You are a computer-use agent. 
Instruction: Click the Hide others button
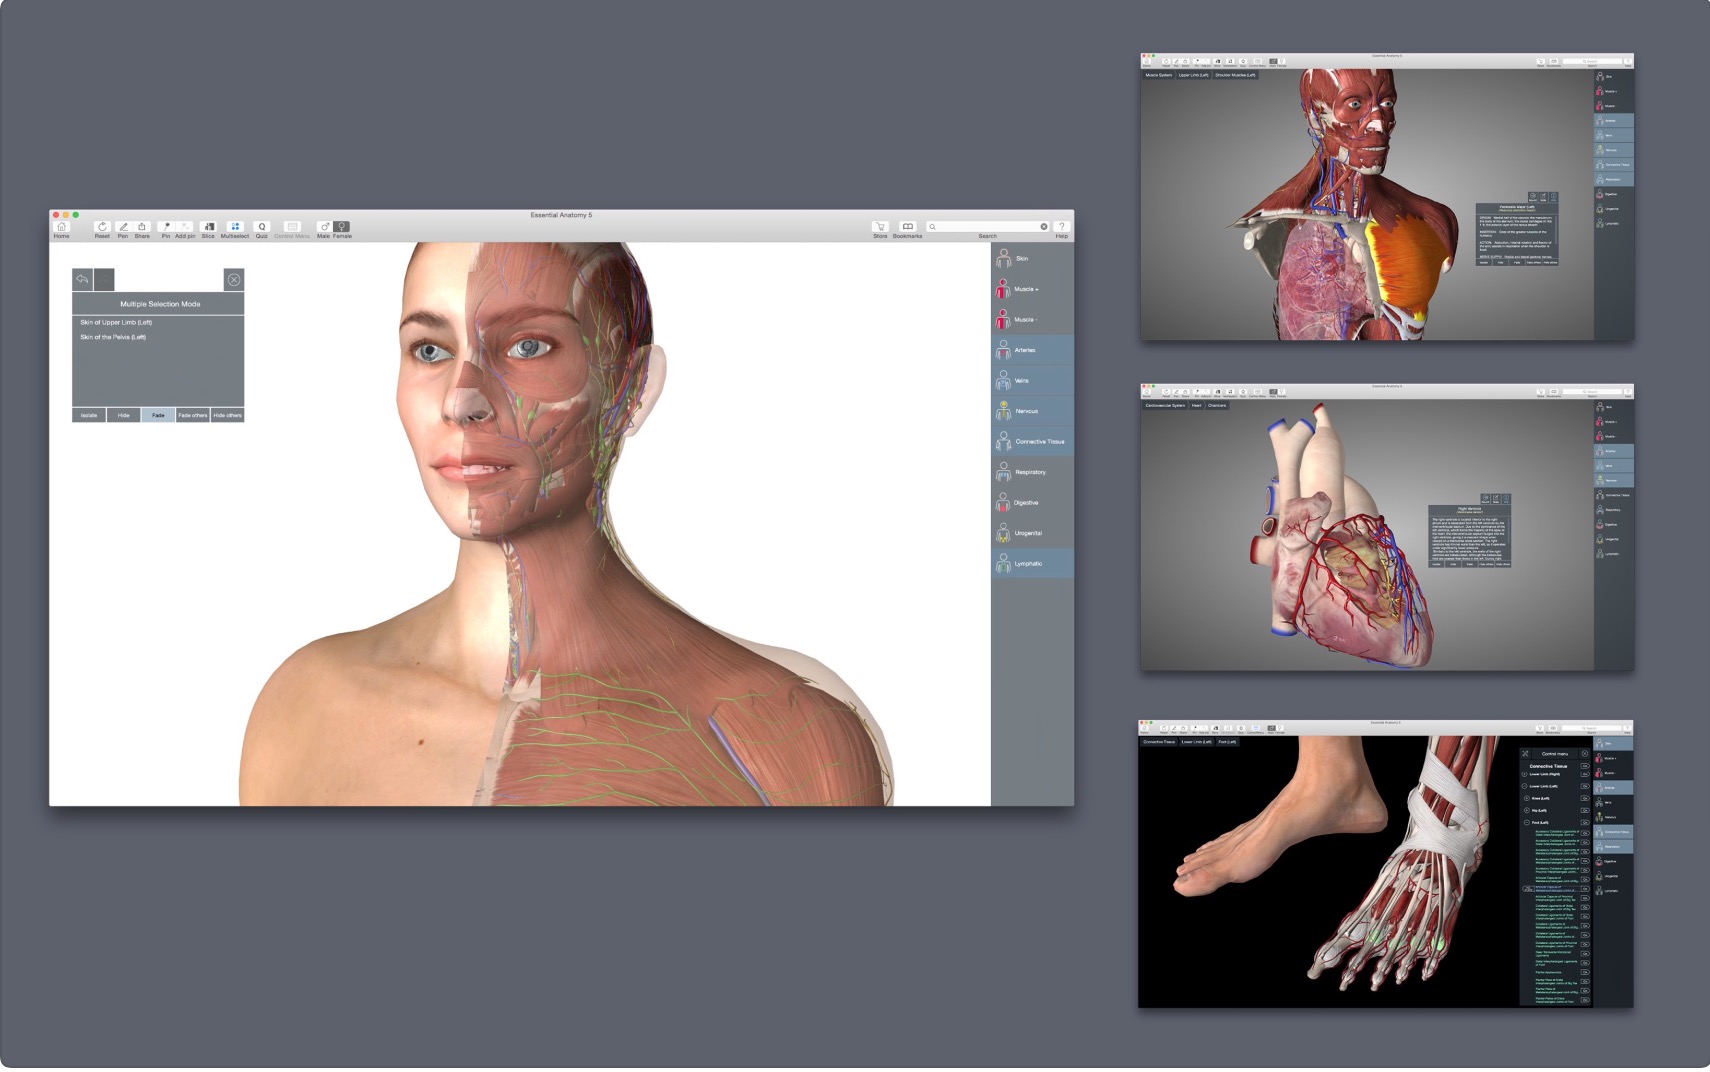[227, 415]
